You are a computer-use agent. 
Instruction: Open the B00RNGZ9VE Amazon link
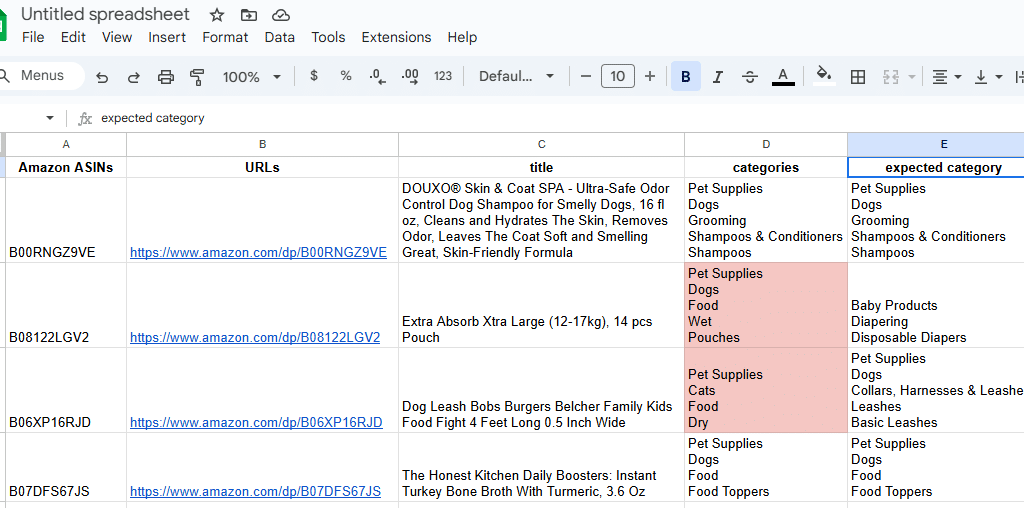258,253
